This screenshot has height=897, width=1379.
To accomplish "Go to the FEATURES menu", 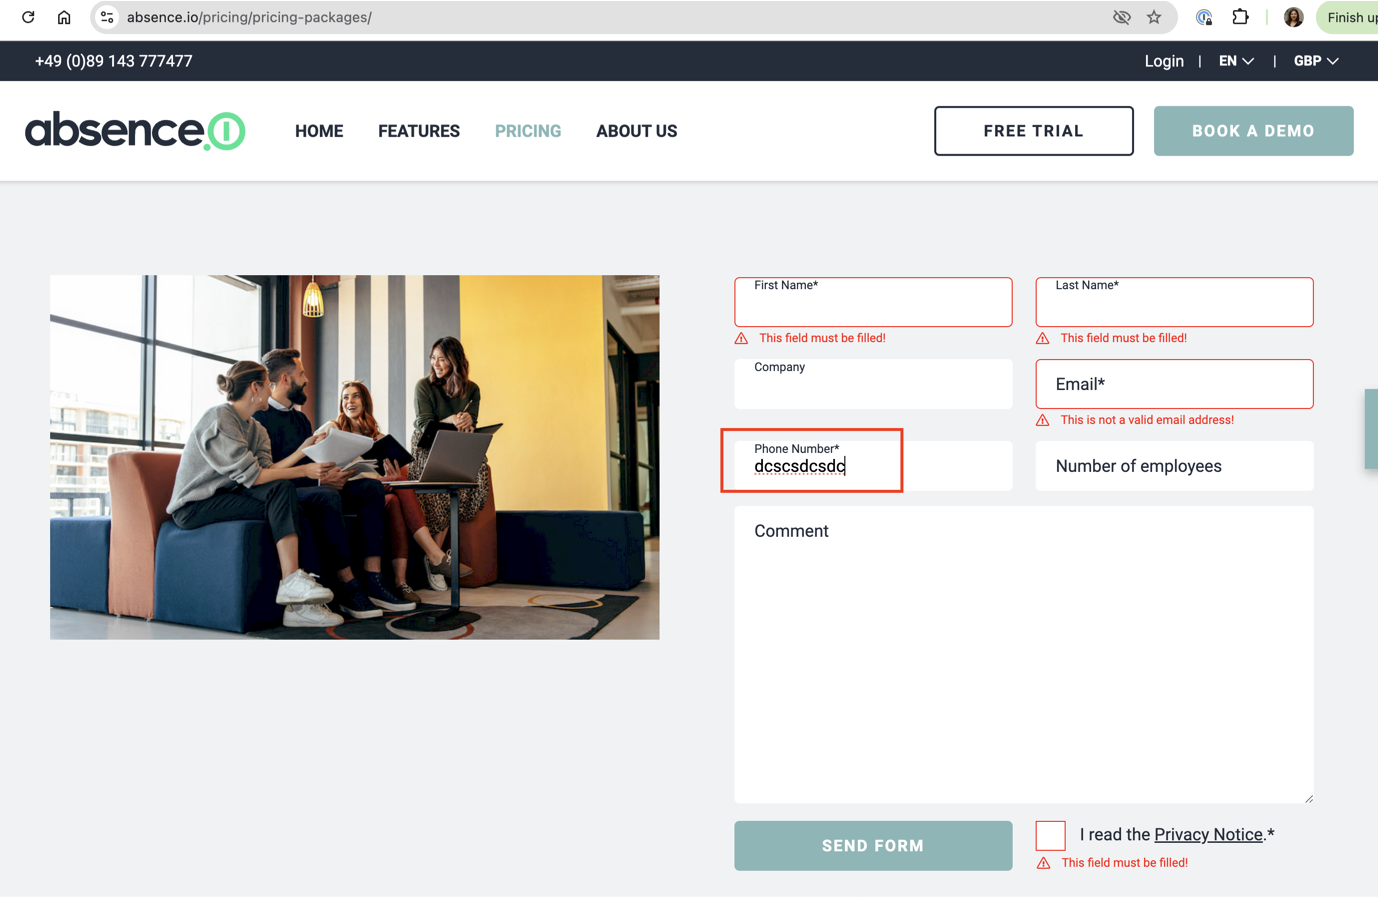I will [x=419, y=131].
